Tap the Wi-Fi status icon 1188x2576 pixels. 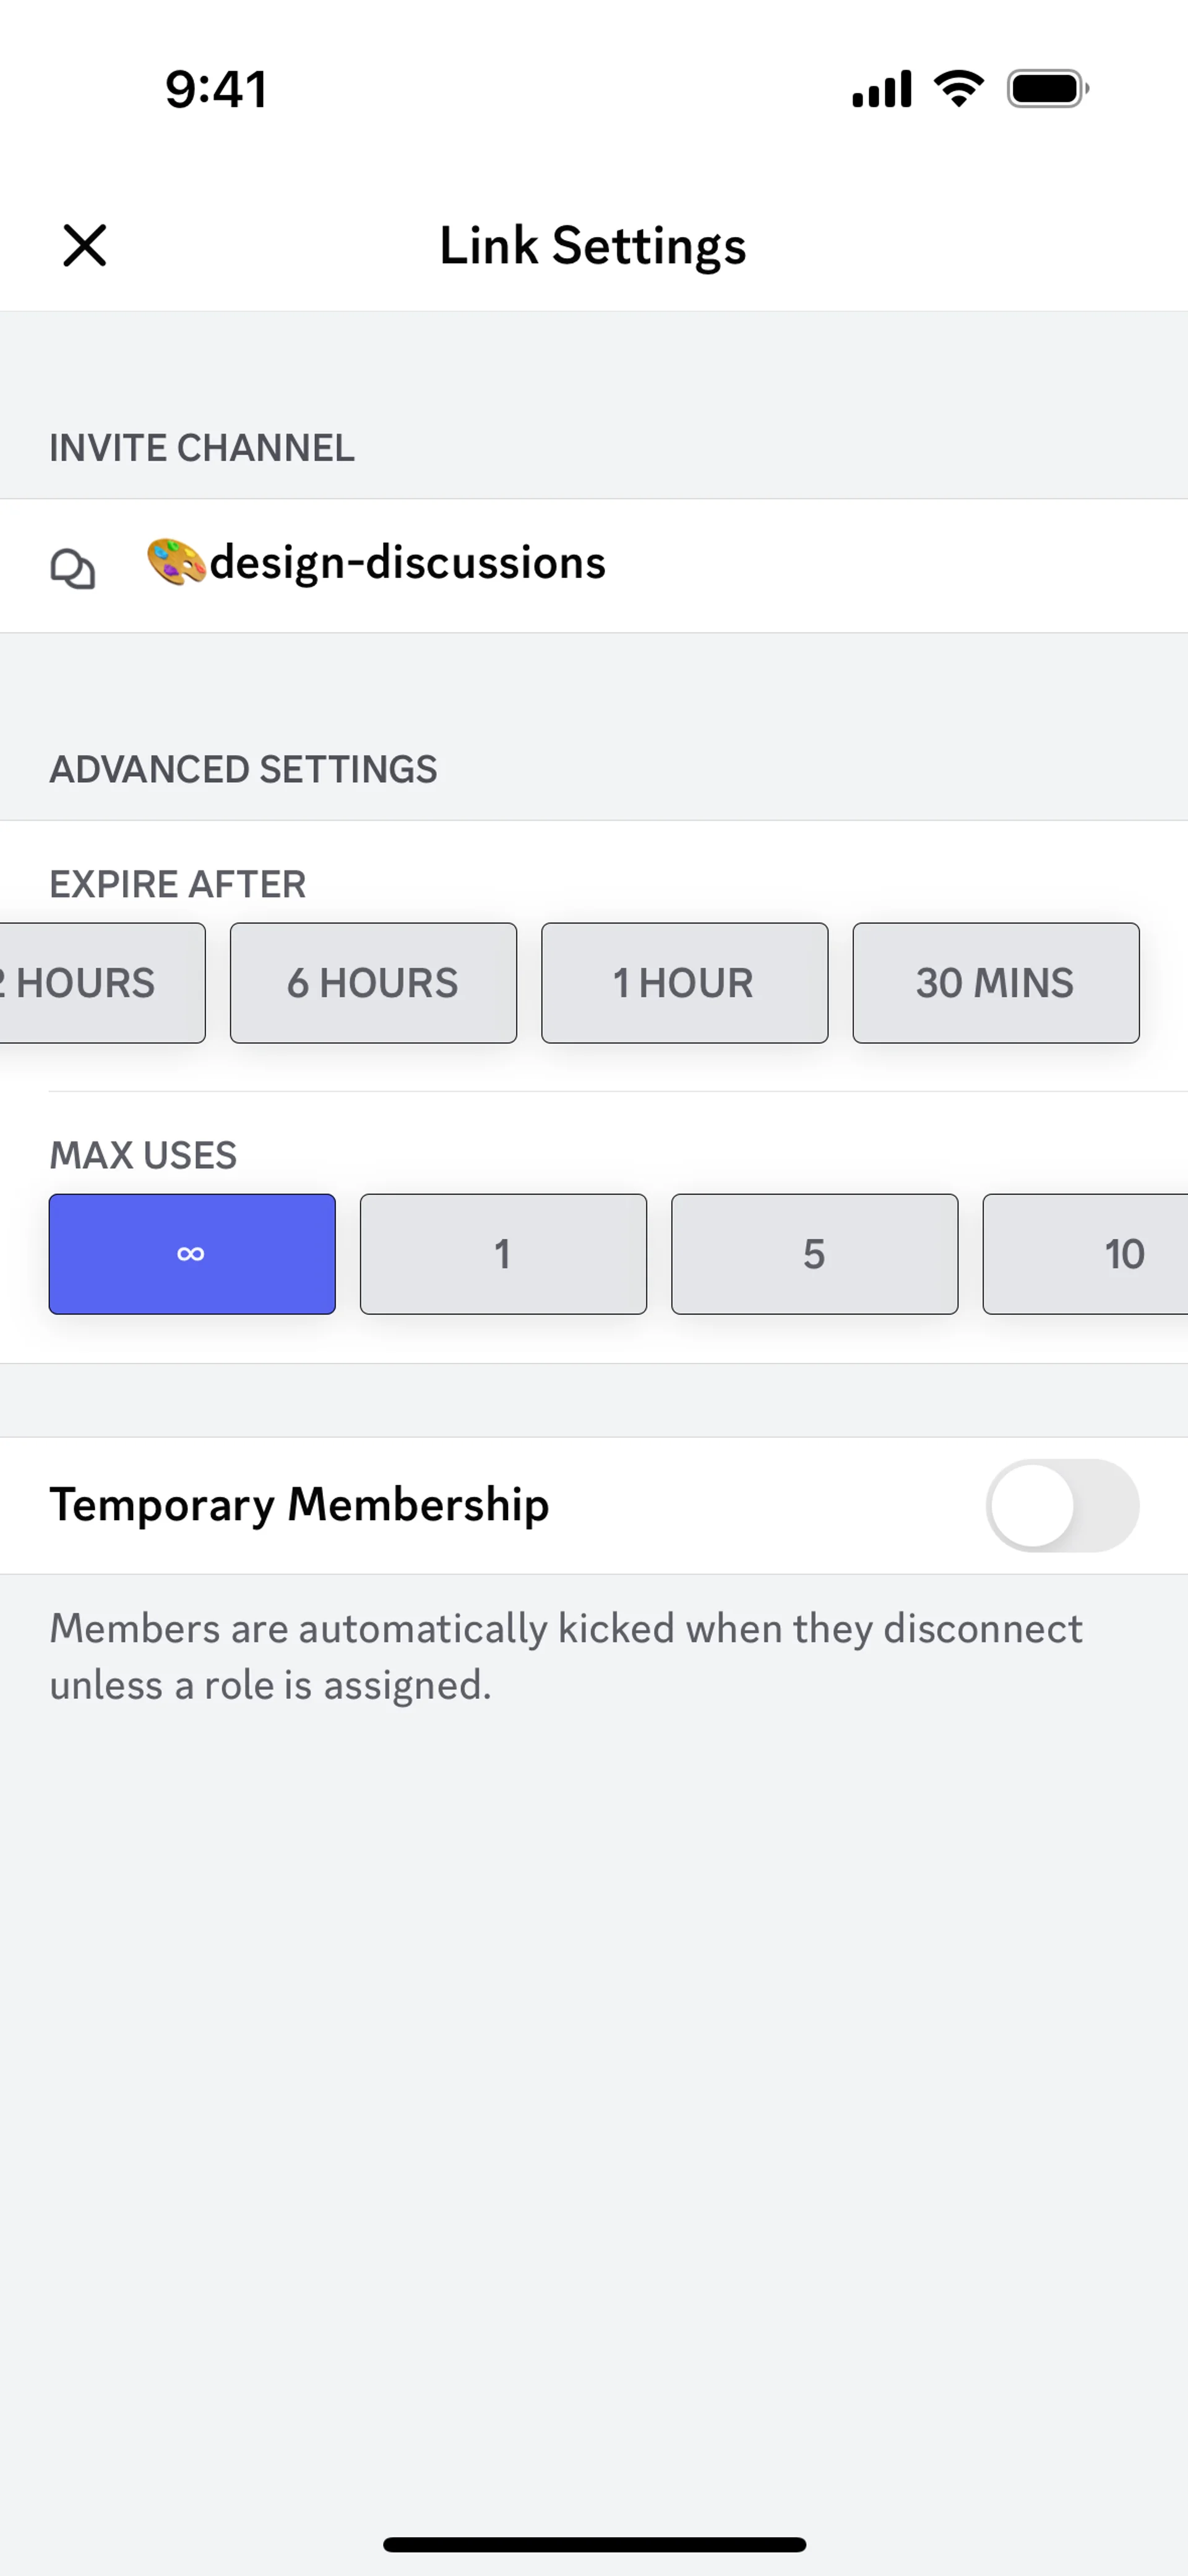[958, 88]
